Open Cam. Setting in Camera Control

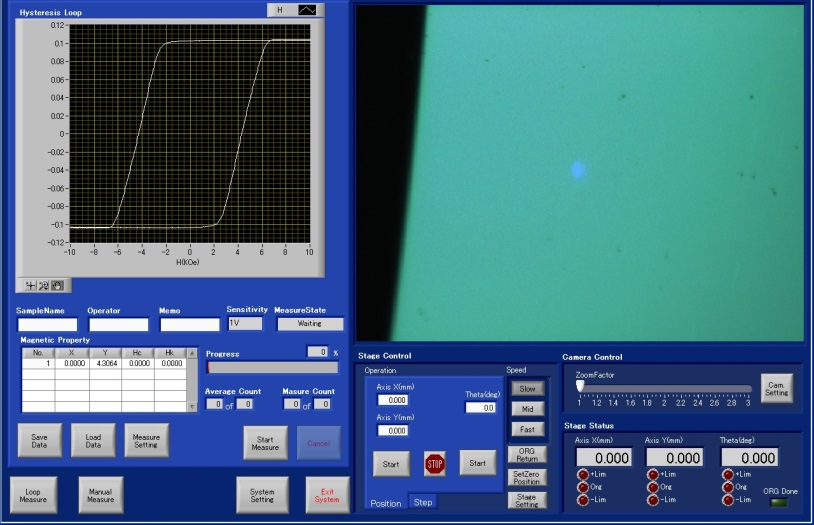[777, 388]
